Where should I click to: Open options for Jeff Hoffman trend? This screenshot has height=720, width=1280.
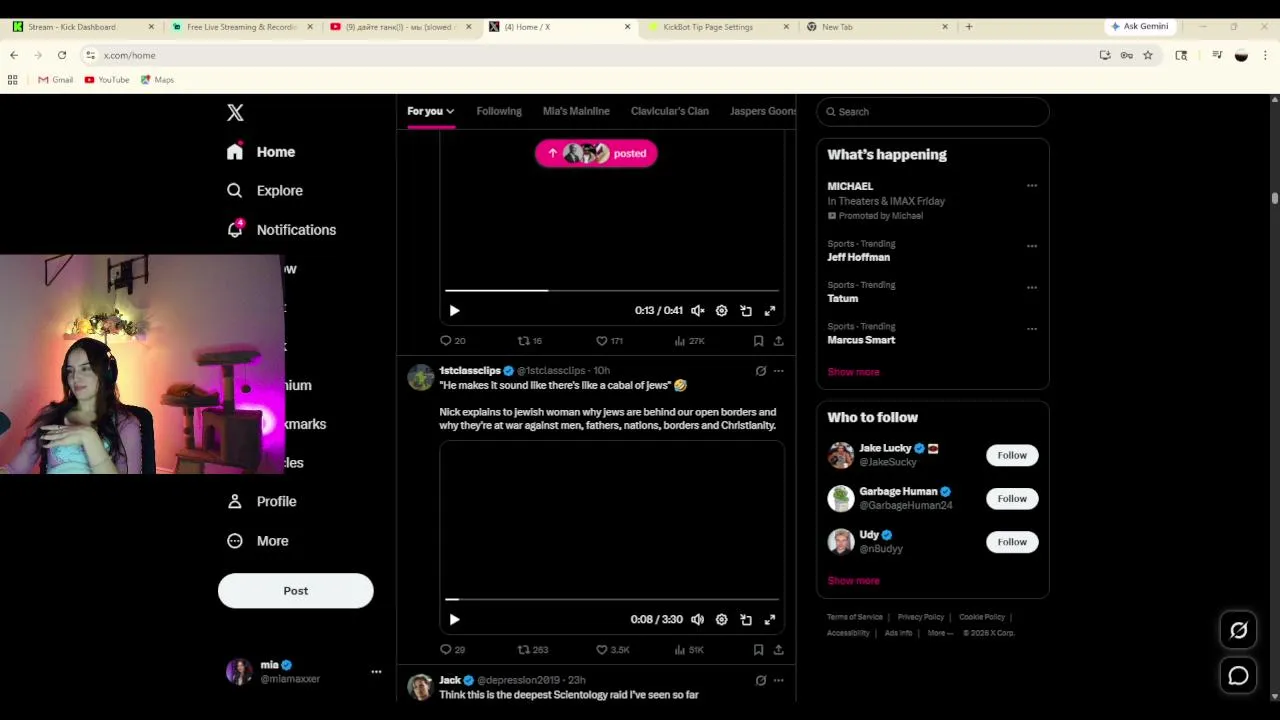click(x=1032, y=246)
